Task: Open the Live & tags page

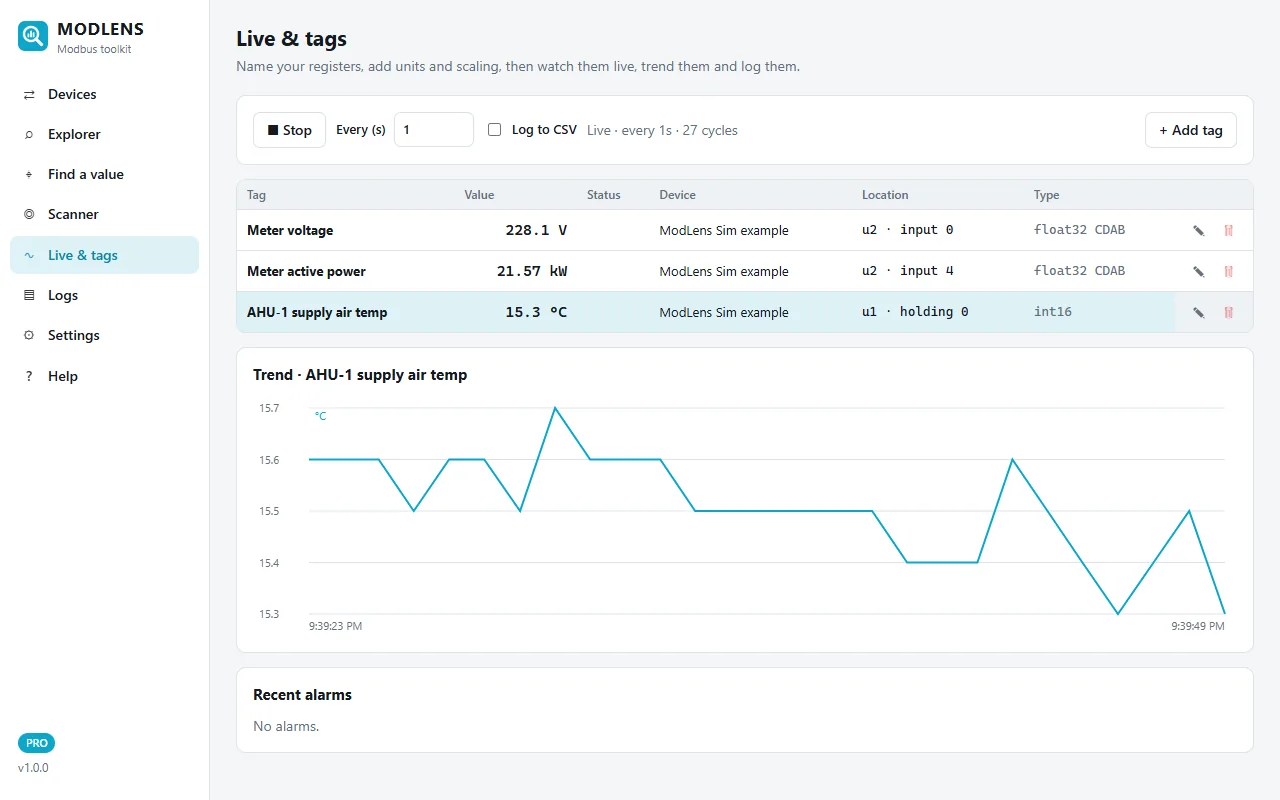Action: pyautogui.click(x=104, y=255)
